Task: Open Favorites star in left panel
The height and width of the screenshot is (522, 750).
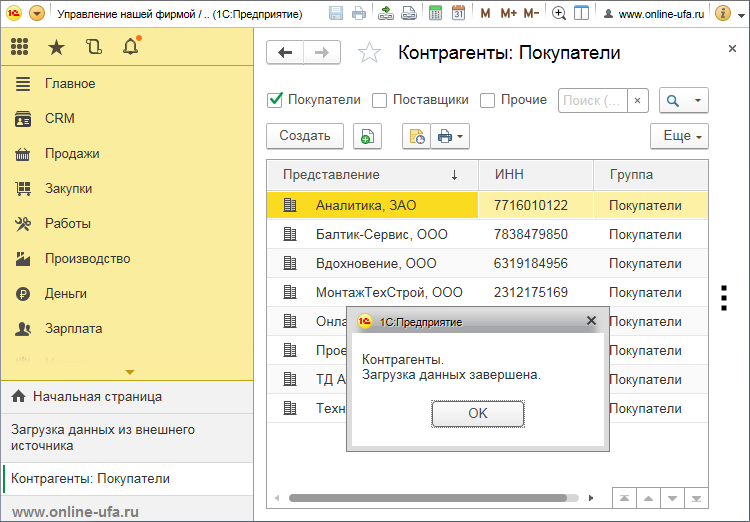Action: pyautogui.click(x=56, y=47)
